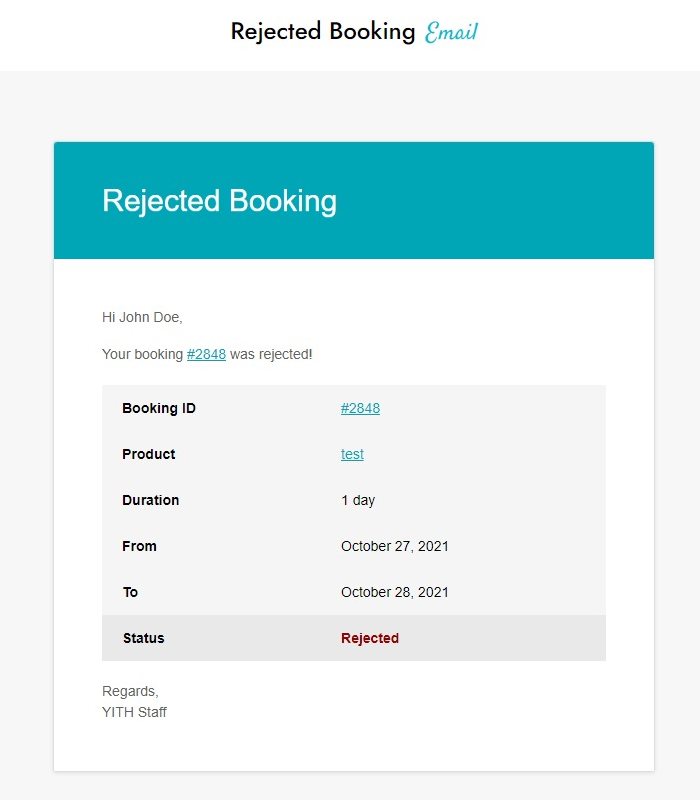Click the Rejected status value

click(x=370, y=638)
